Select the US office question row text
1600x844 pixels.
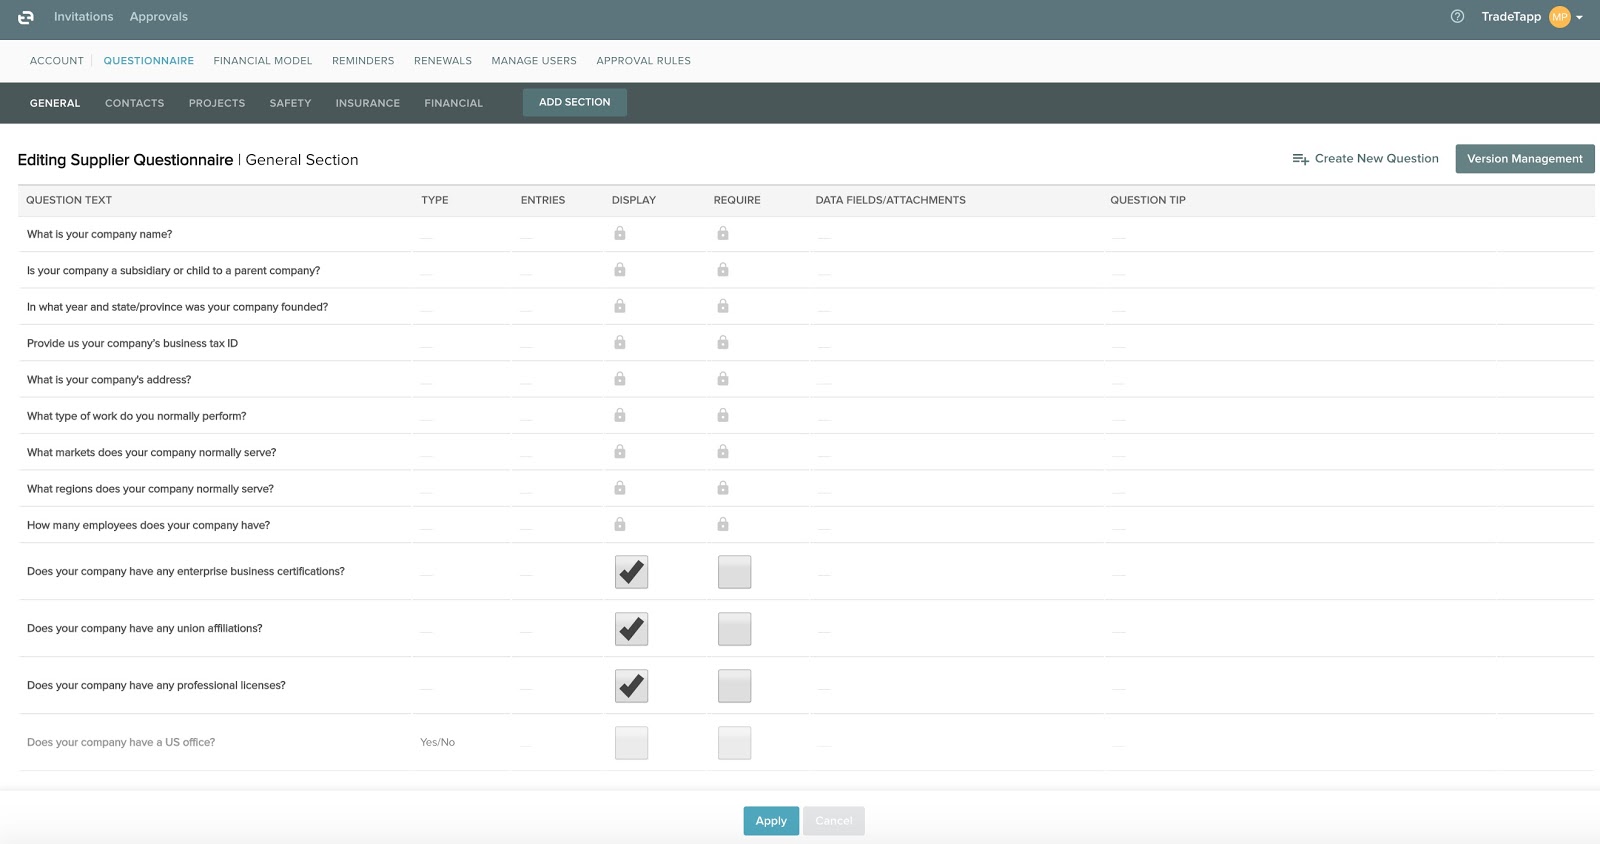pos(121,743)
